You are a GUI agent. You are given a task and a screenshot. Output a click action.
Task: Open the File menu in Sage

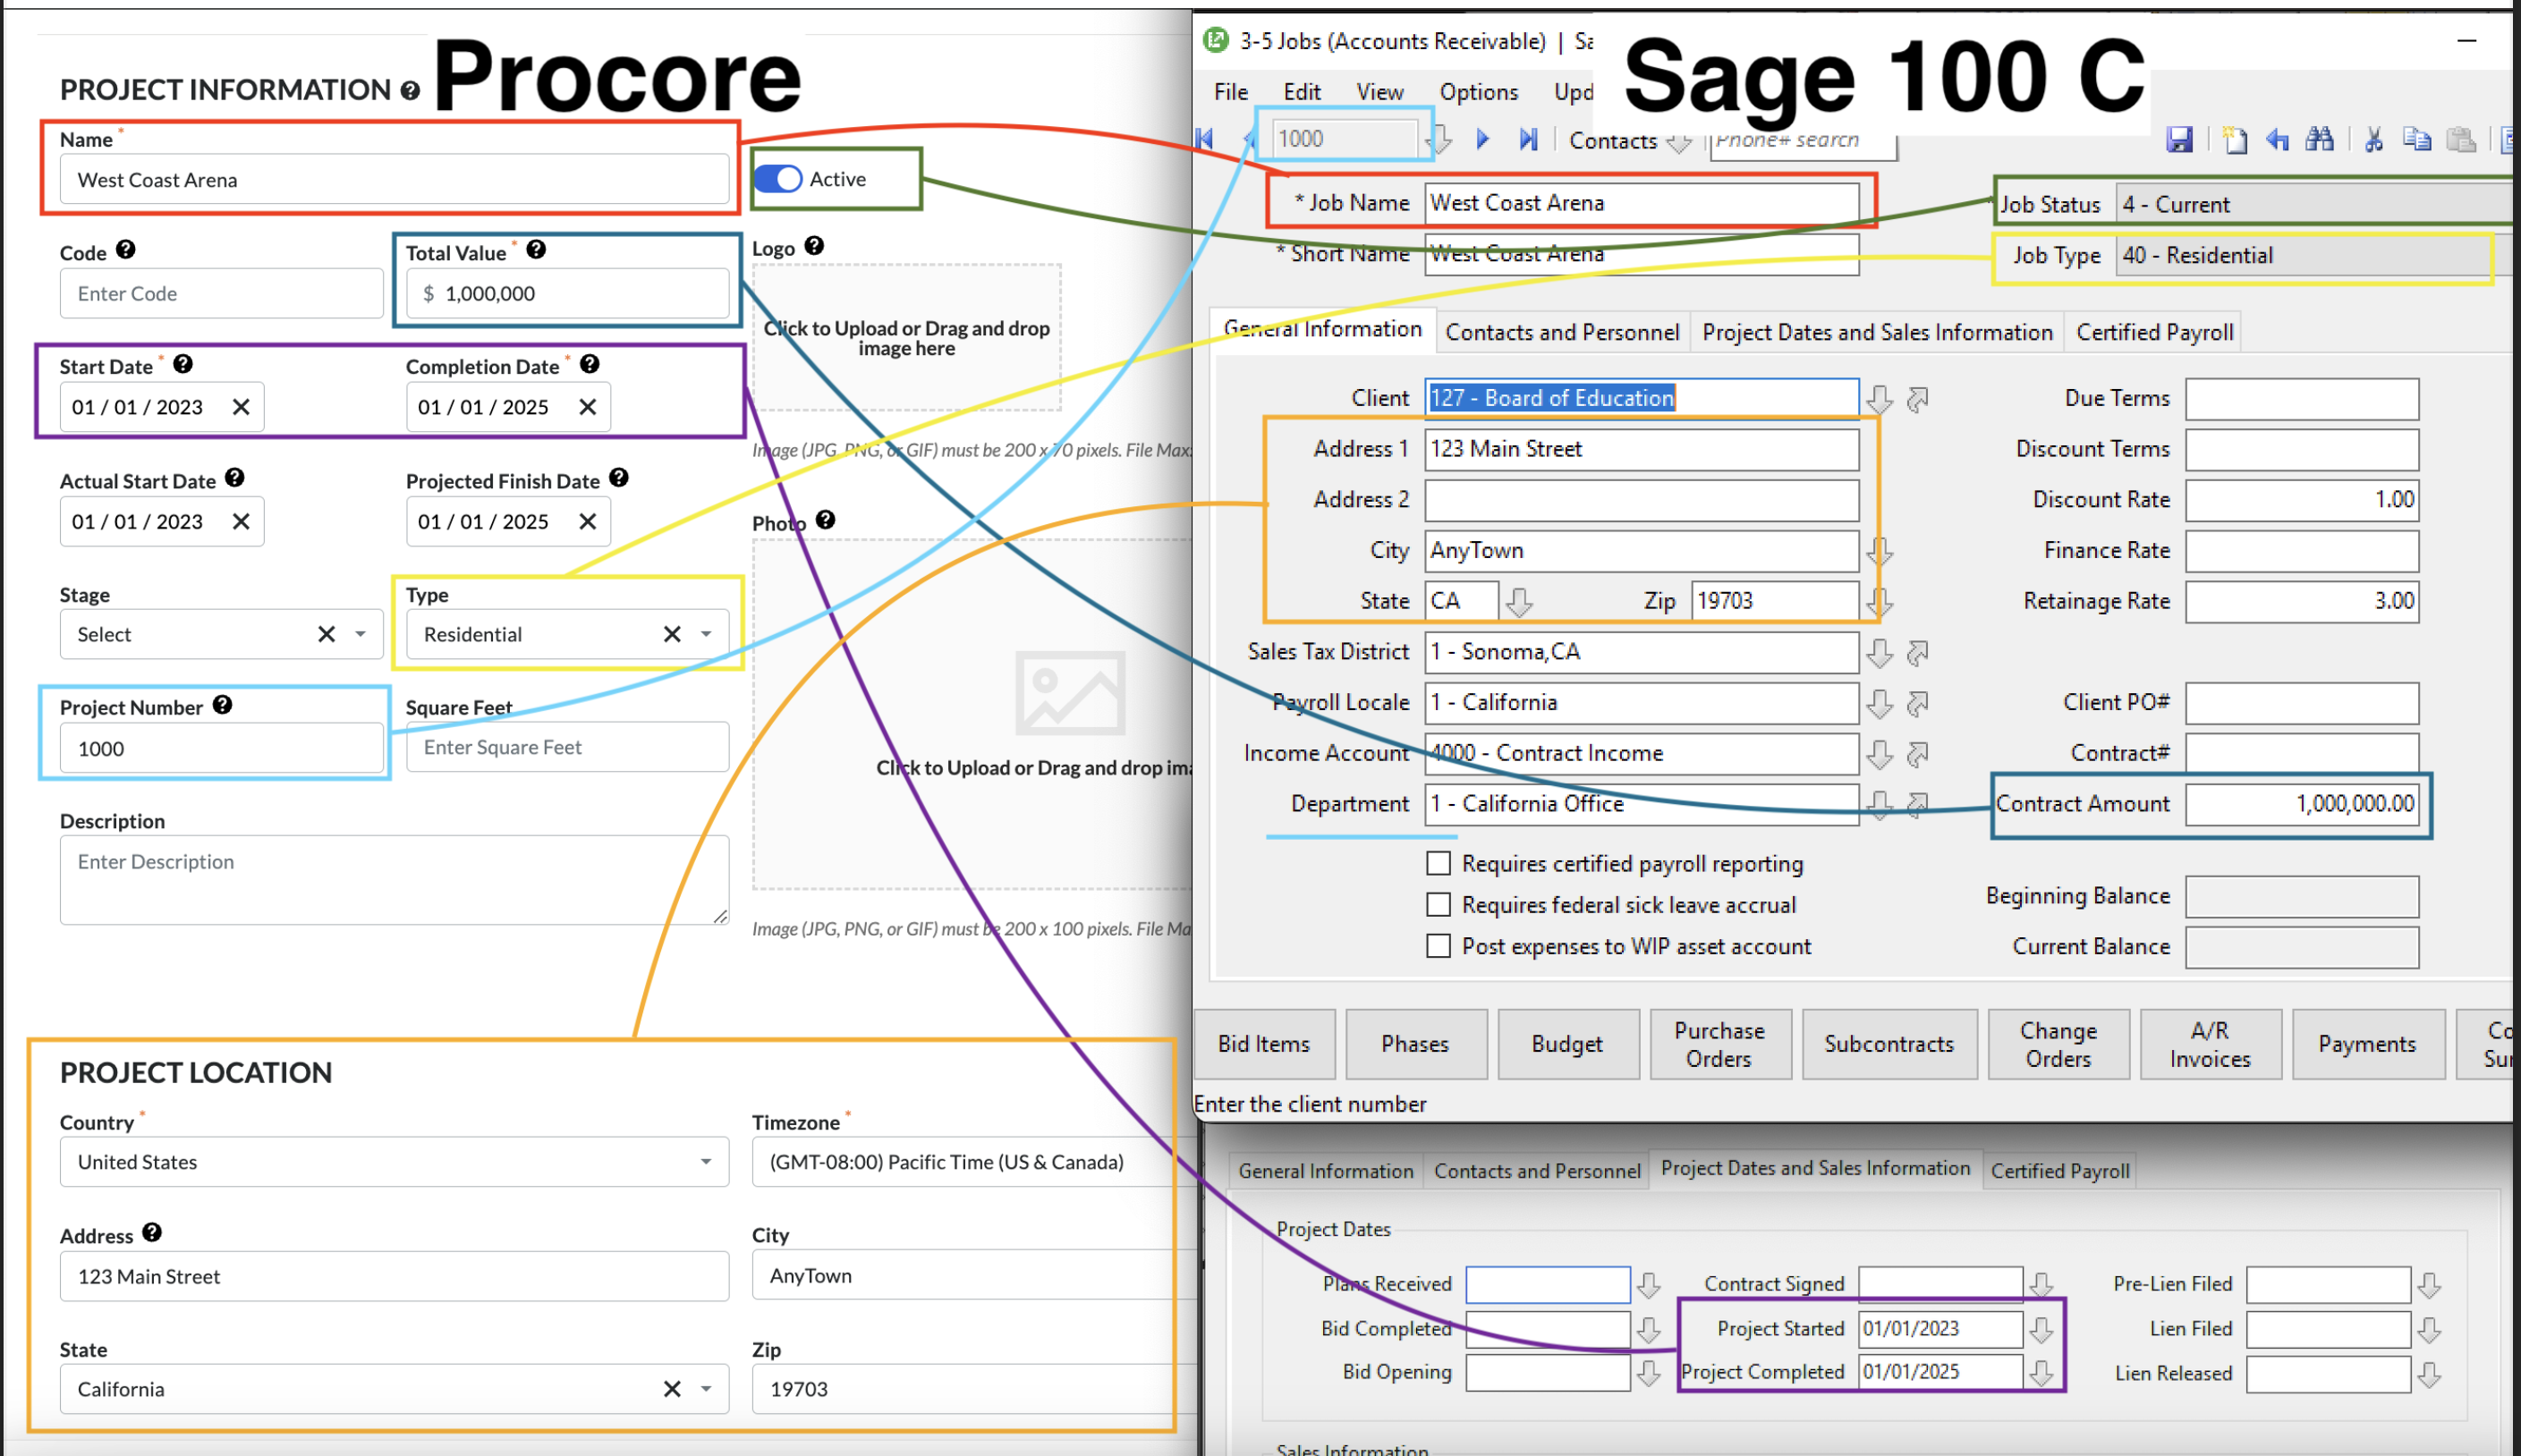pos(1231,92)
